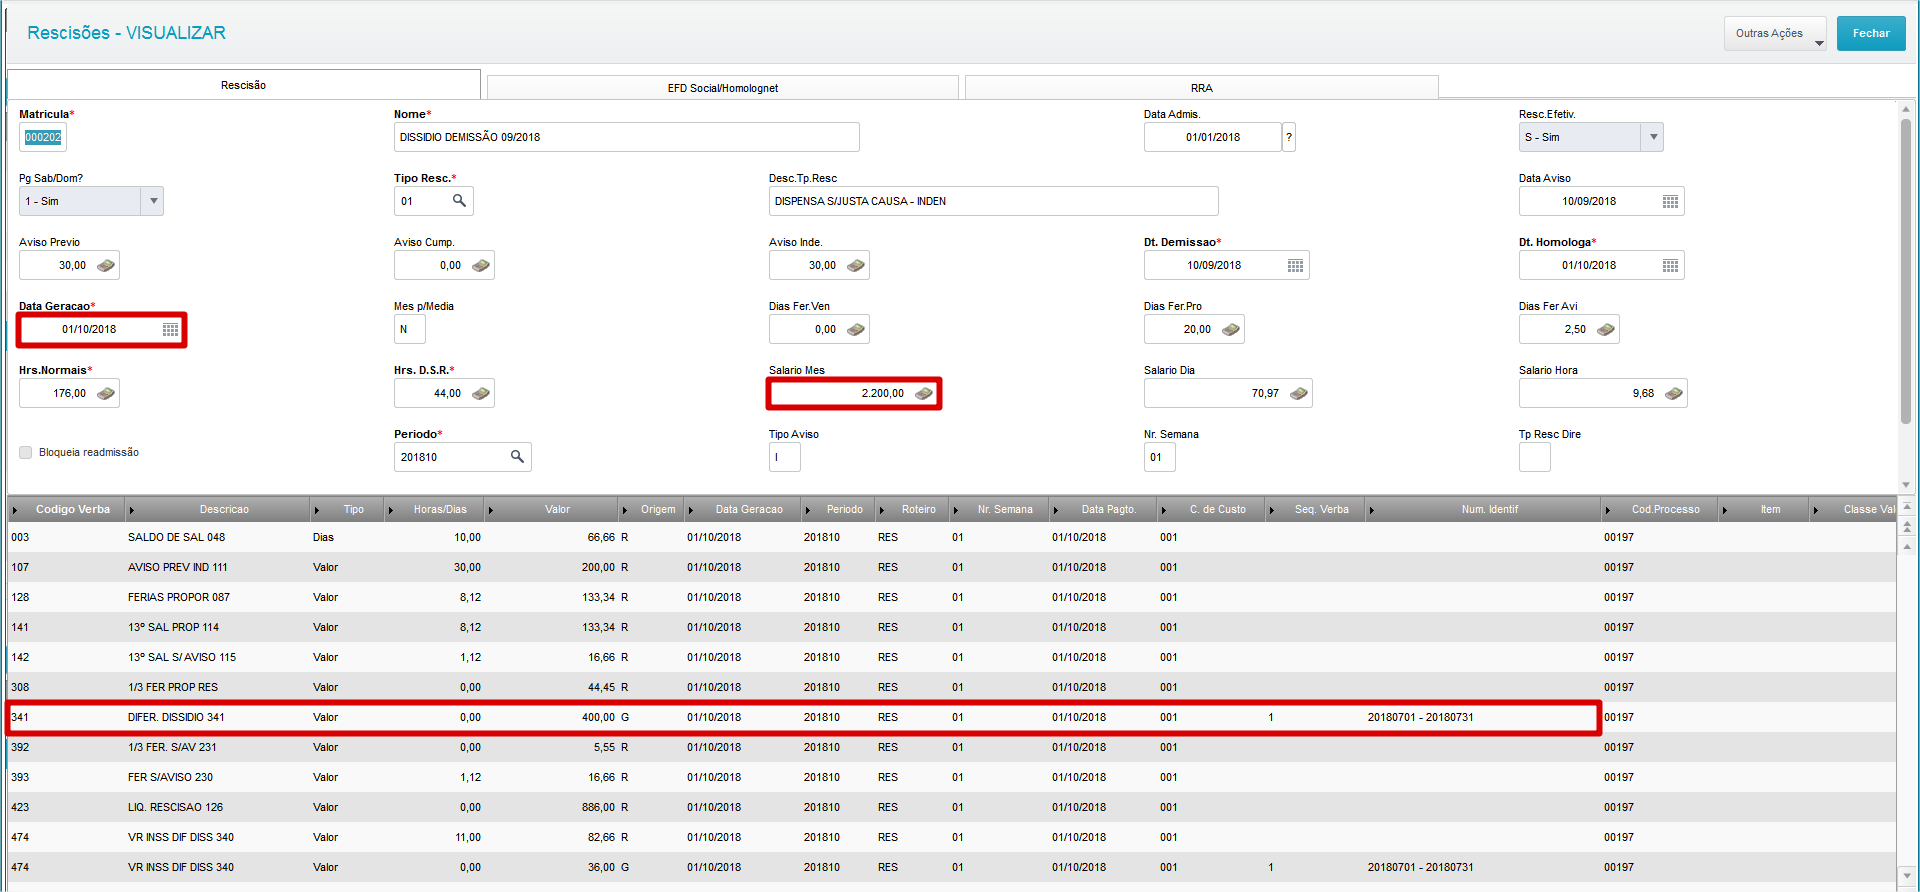Screen dimensions: 1920x892
Task: Click the Fechar button
Action: point(1871,34)
